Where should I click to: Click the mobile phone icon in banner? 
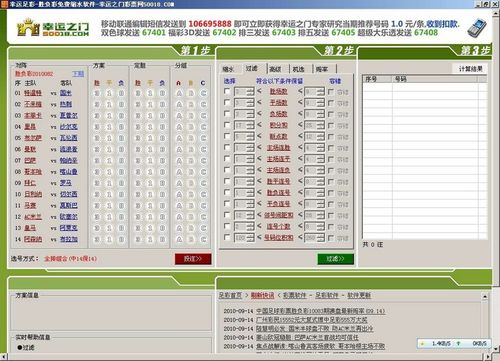(x=477, y=28)
